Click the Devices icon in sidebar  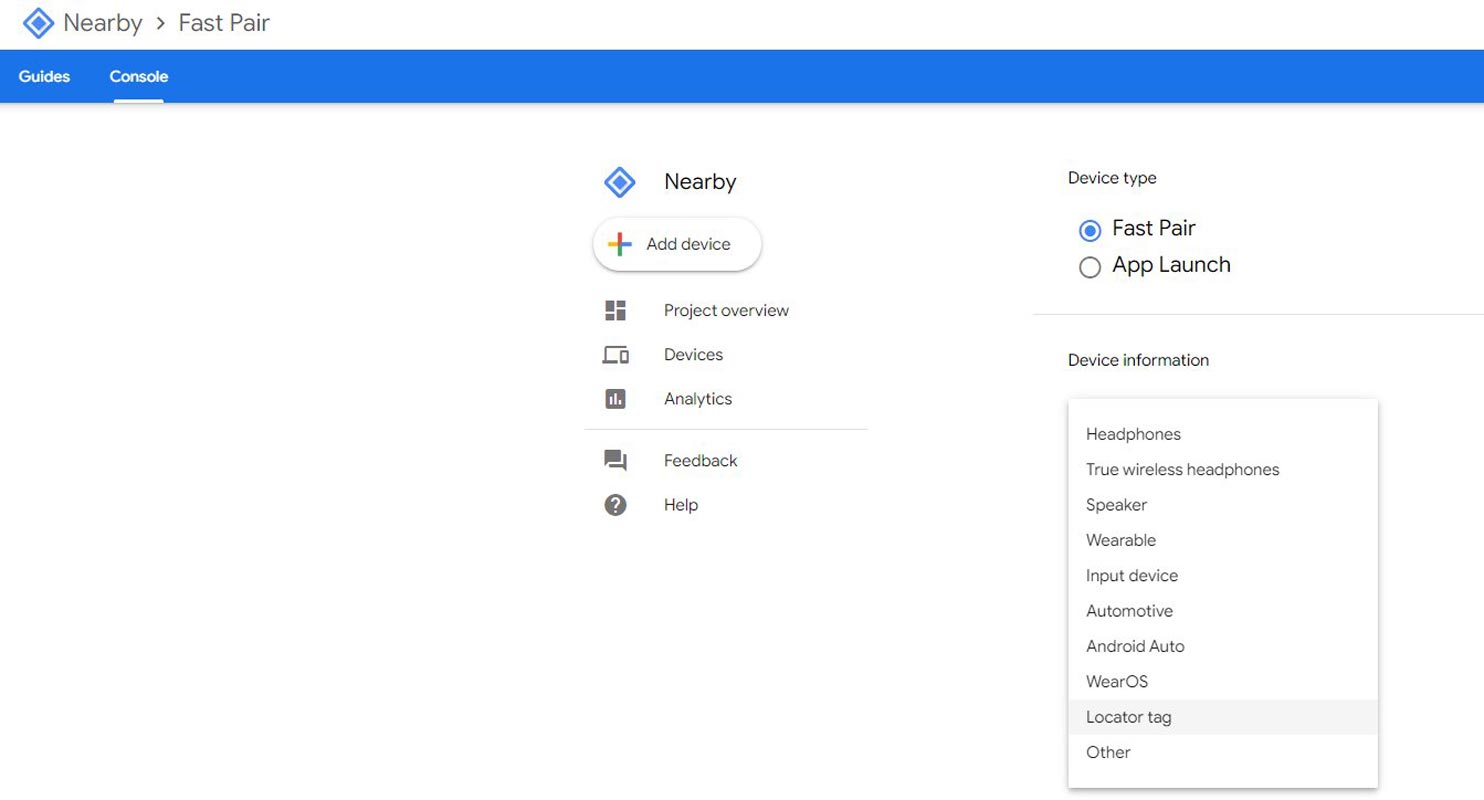[616, 355]
